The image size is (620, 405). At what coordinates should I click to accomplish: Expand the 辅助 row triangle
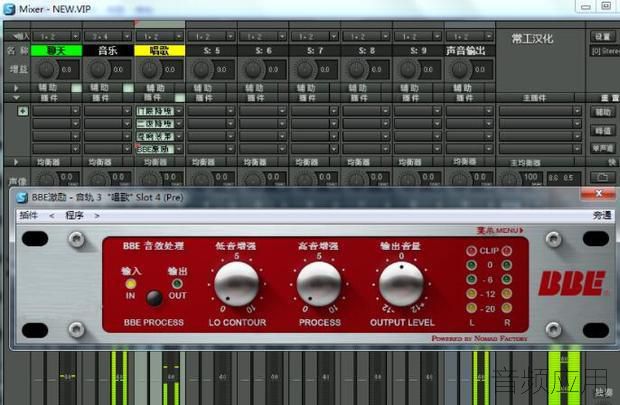16,88
